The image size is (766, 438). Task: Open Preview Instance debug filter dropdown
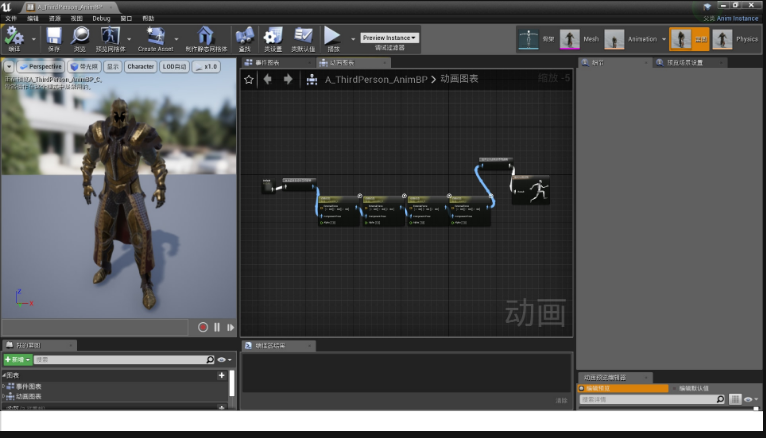coord(389,38)
